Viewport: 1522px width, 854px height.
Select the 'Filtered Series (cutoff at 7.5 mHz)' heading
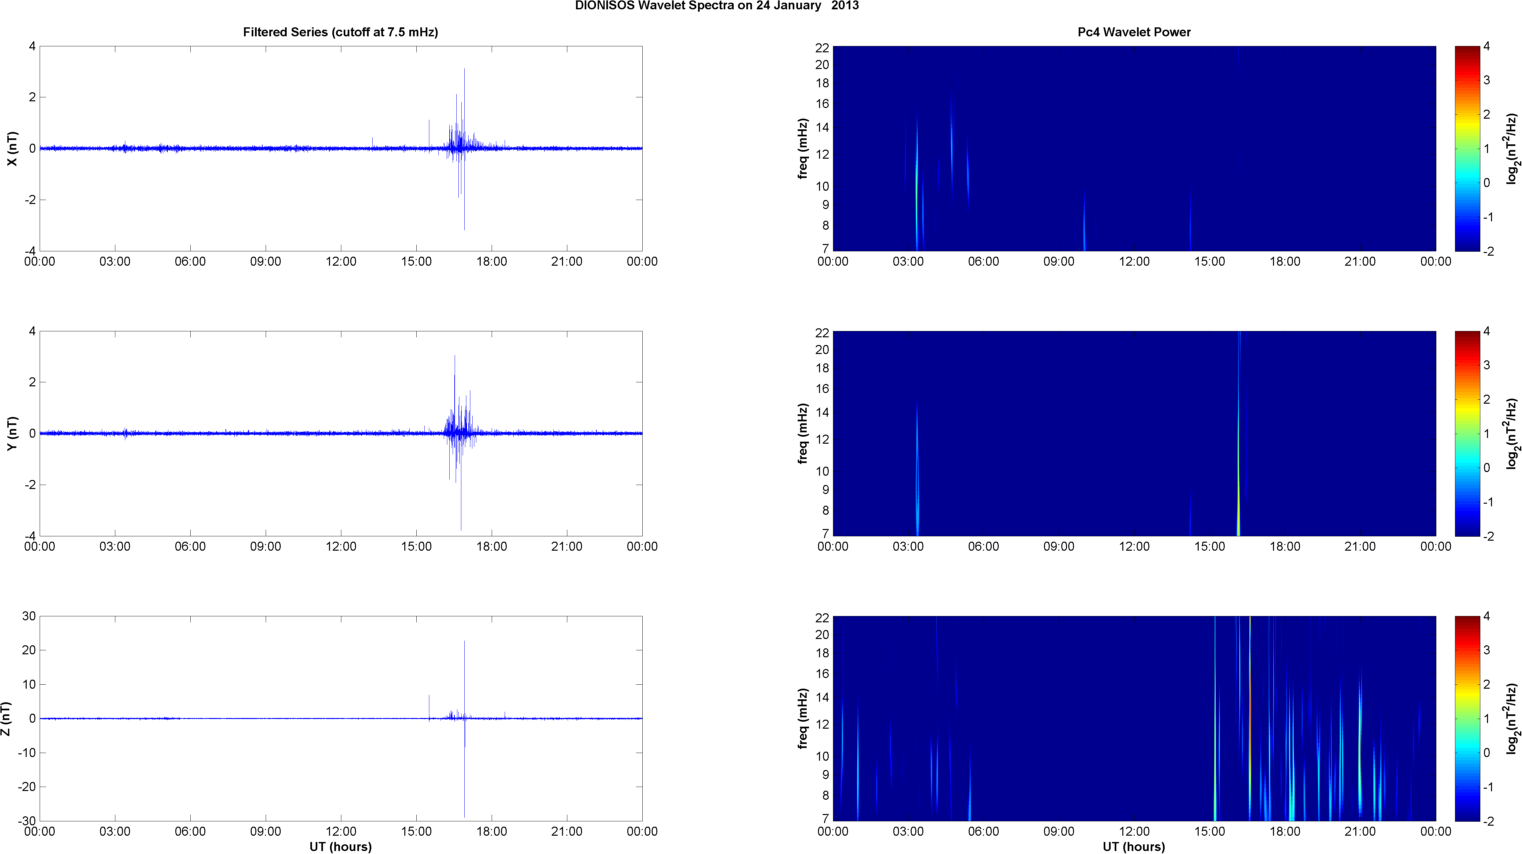pos(340,32)
